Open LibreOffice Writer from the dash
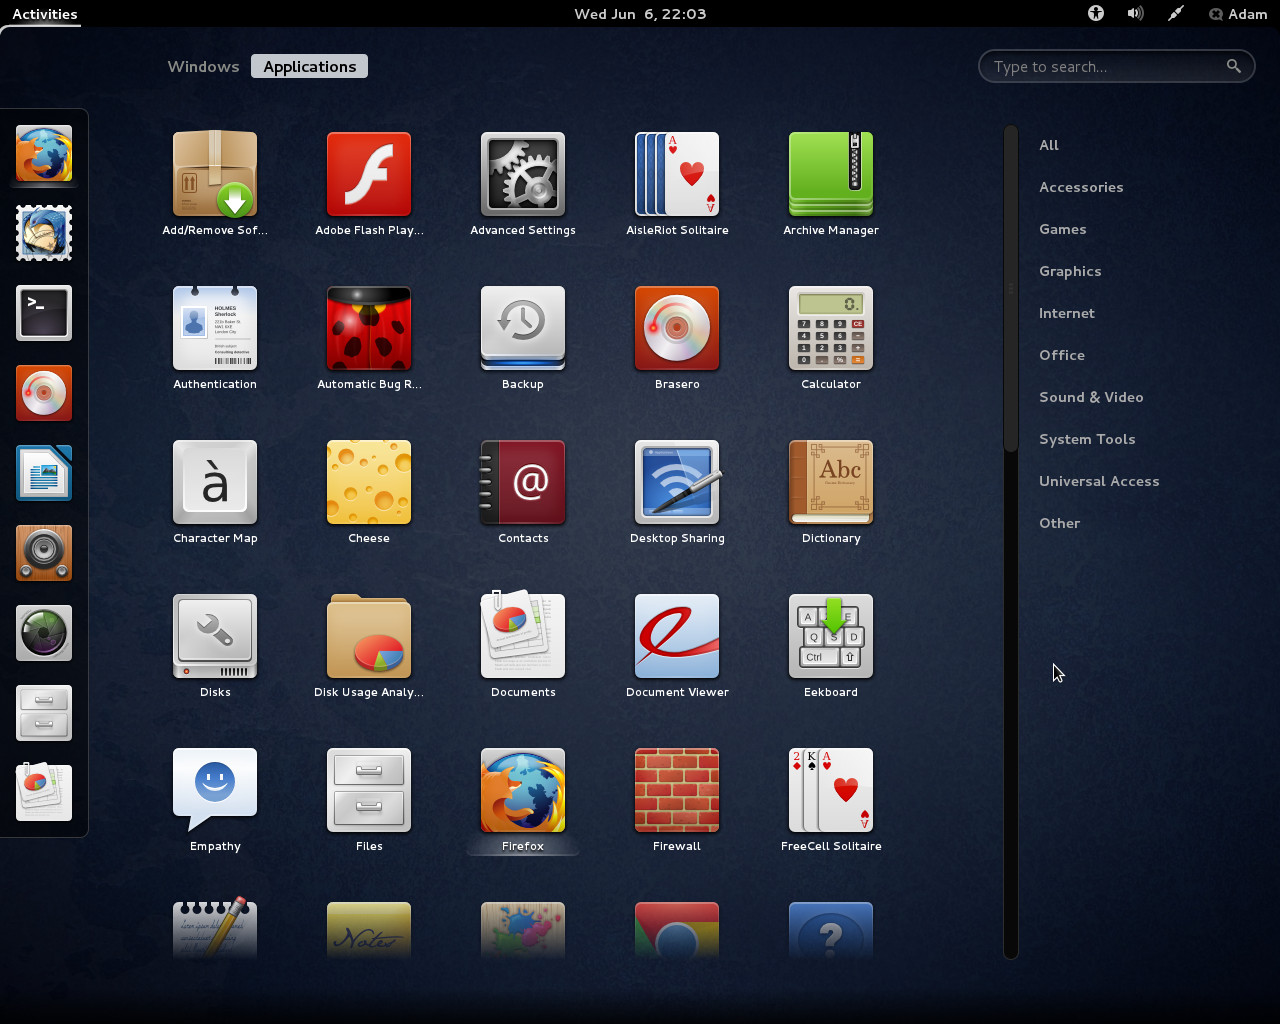This screenshot has width=1280, height=1024. coord(44,473)
